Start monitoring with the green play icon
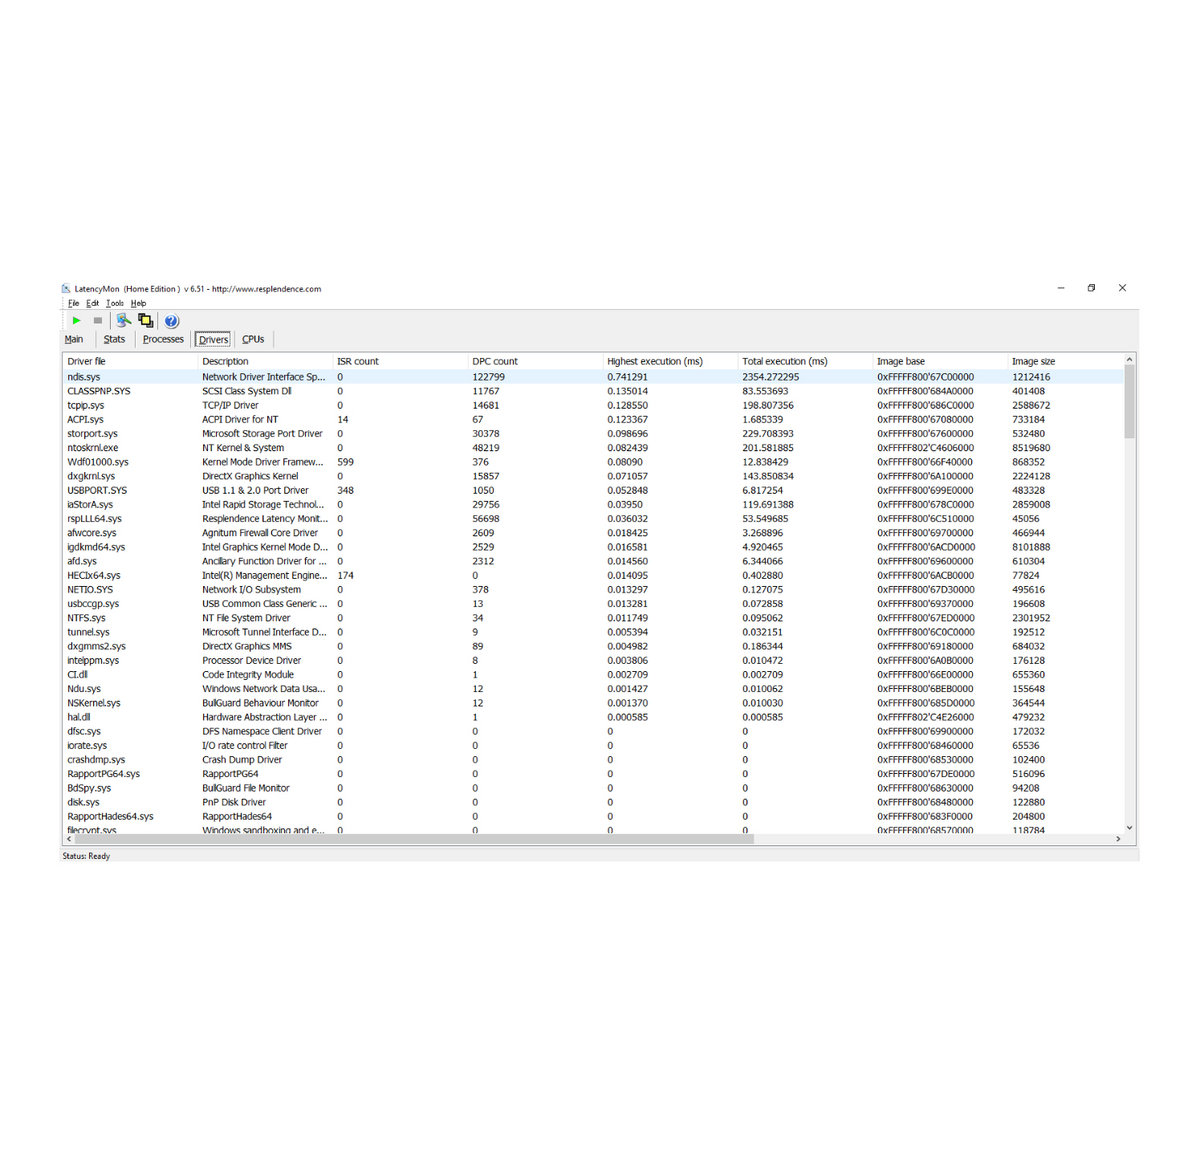Image resolution: width=1200 pixels, height=1164 pixels. point(76,321)
